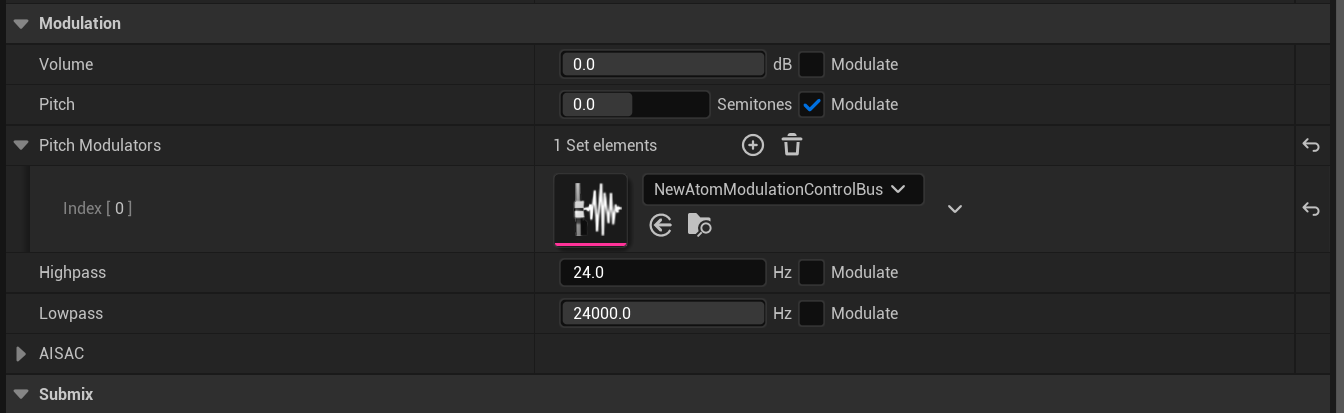Collapse the Pitch Modulators array

(x=21, y=145)
